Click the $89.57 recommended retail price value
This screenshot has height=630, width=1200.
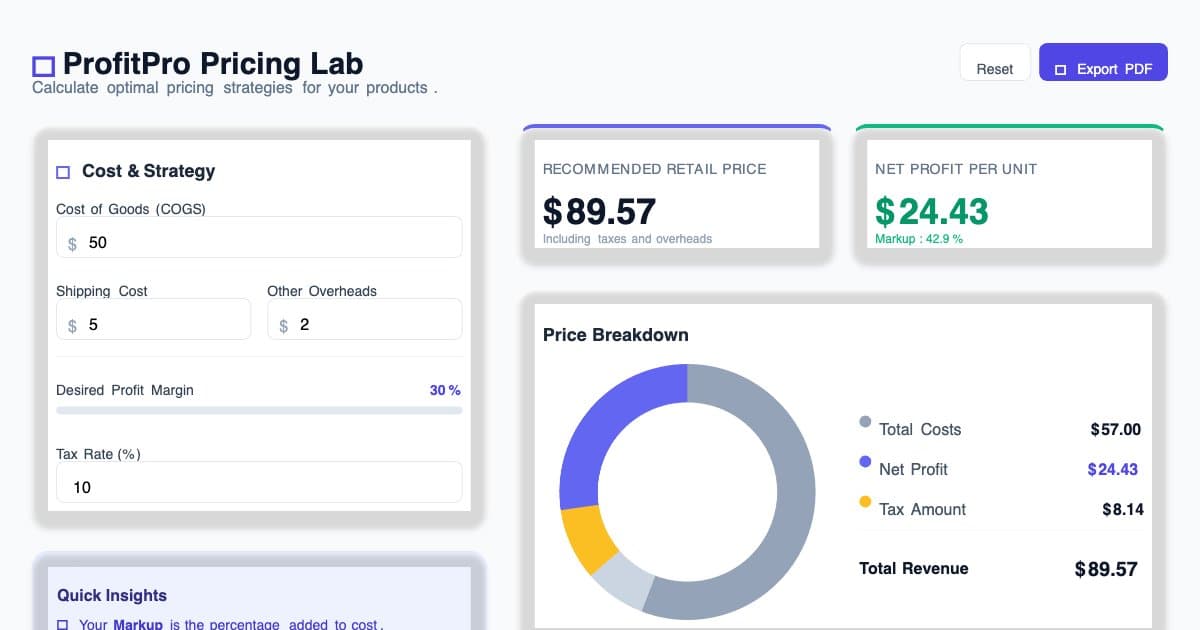(599, 211)
